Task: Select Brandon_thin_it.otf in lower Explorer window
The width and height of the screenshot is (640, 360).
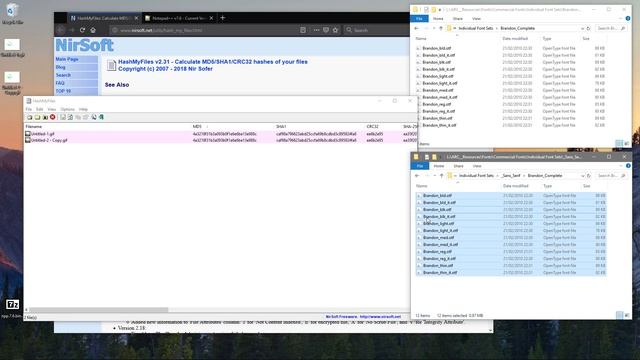Action: [440, 272]
